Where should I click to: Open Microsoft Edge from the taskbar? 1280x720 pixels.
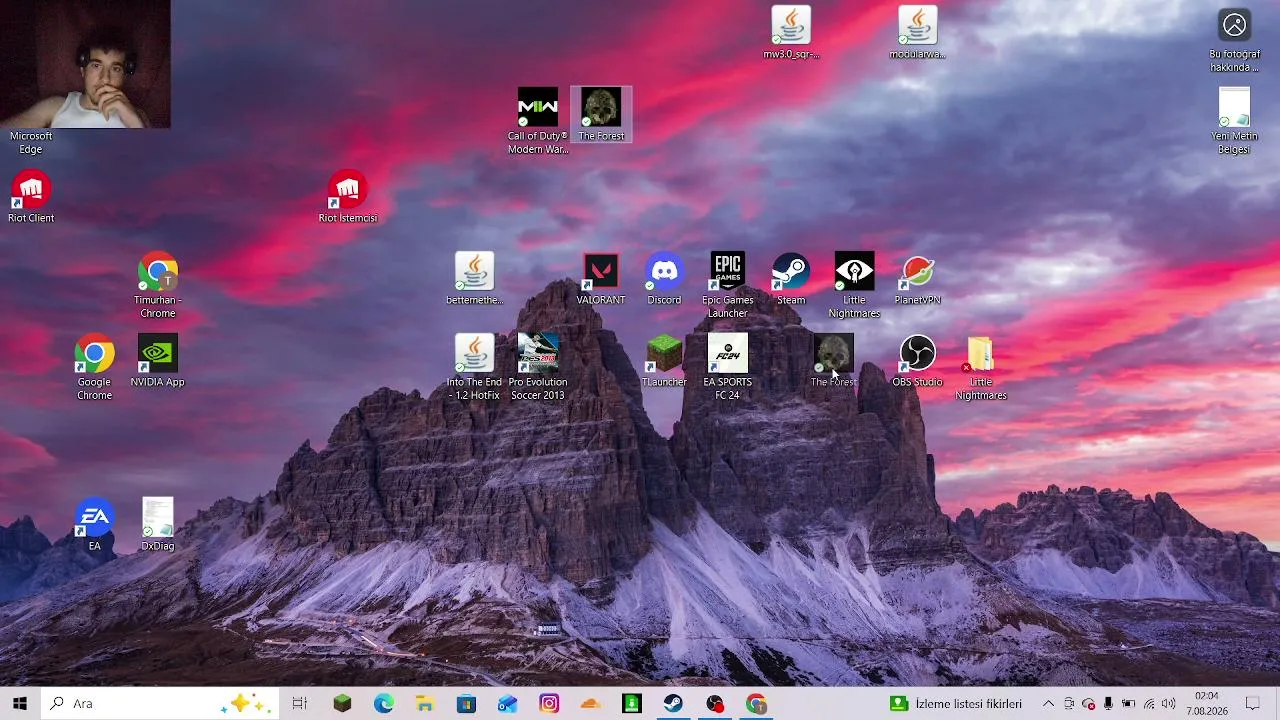click(384, 704)
